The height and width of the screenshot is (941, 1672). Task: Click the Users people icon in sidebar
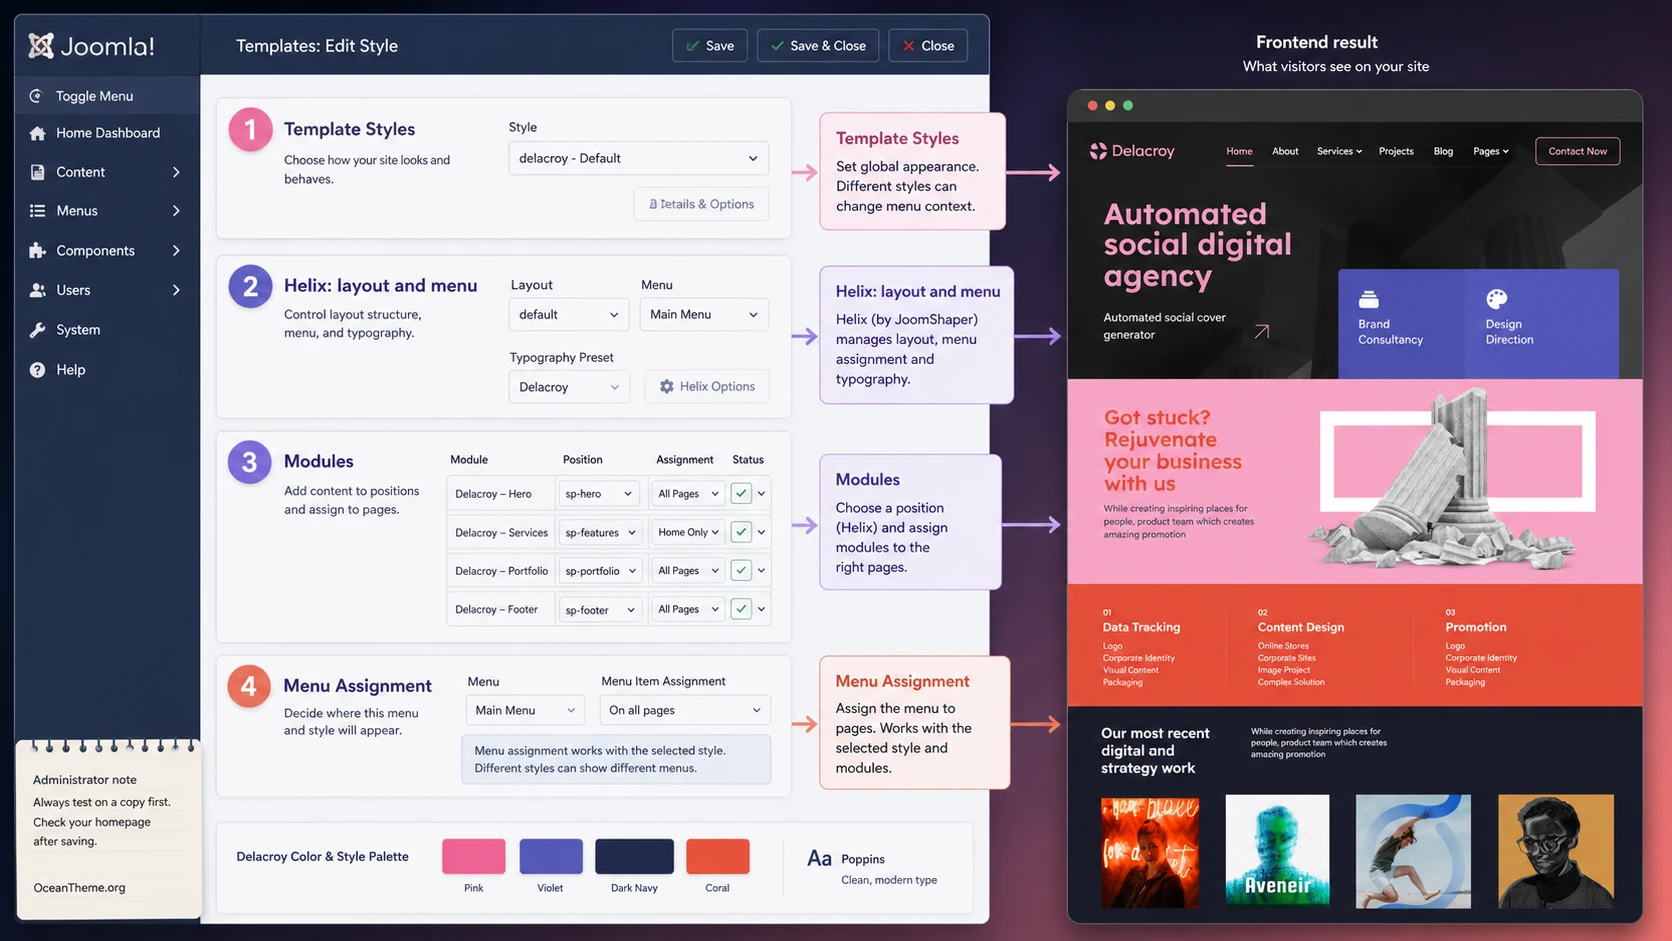tap(37, 290)
